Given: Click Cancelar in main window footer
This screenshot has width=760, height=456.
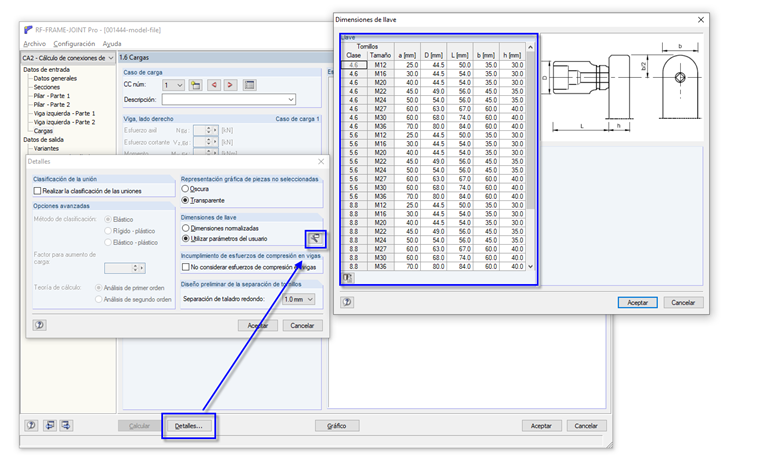Looking at the screenshot, I should click(586, 426).
